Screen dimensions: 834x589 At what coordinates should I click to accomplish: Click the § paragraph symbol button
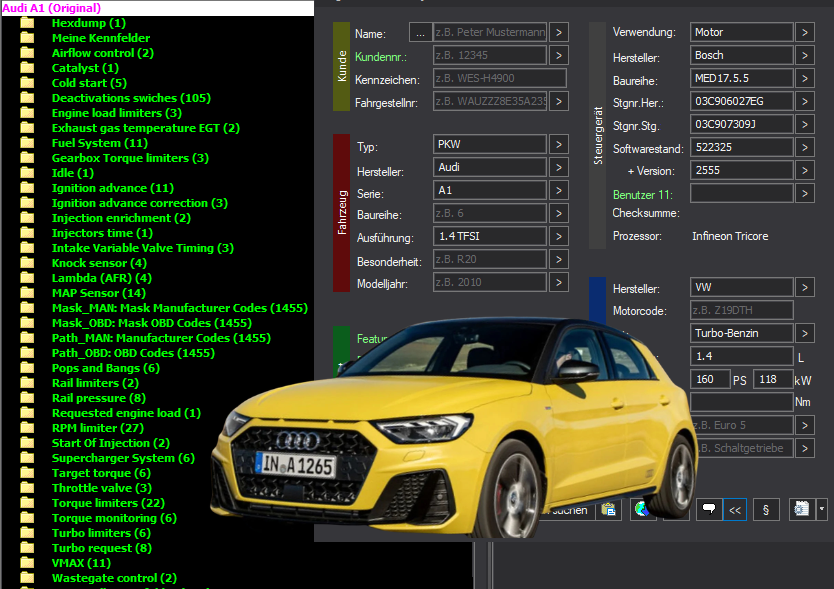pyautogui.click(x=766, y=510)
